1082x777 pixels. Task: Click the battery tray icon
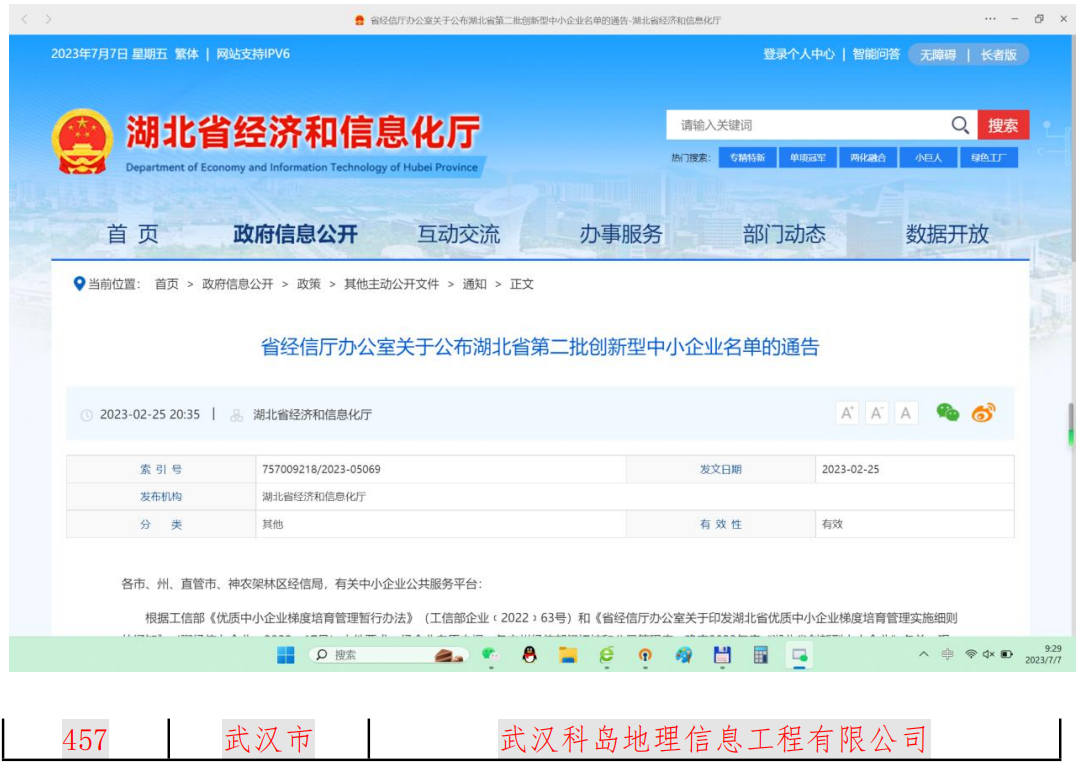point(1007,654)
